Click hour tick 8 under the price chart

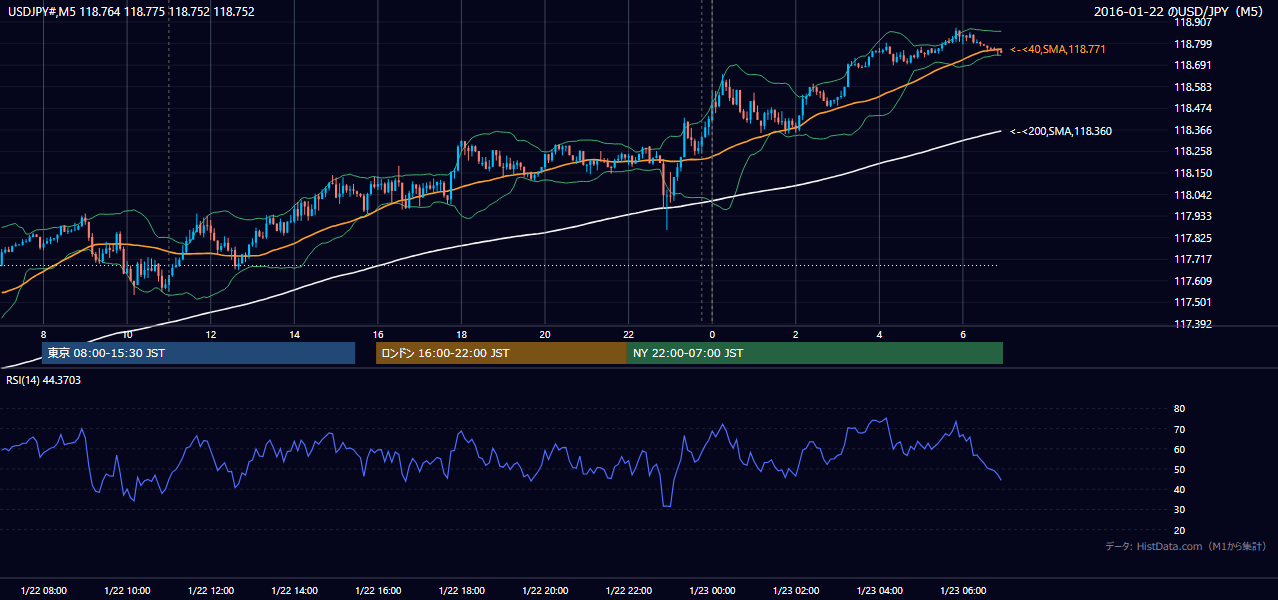tap(44, 333)
